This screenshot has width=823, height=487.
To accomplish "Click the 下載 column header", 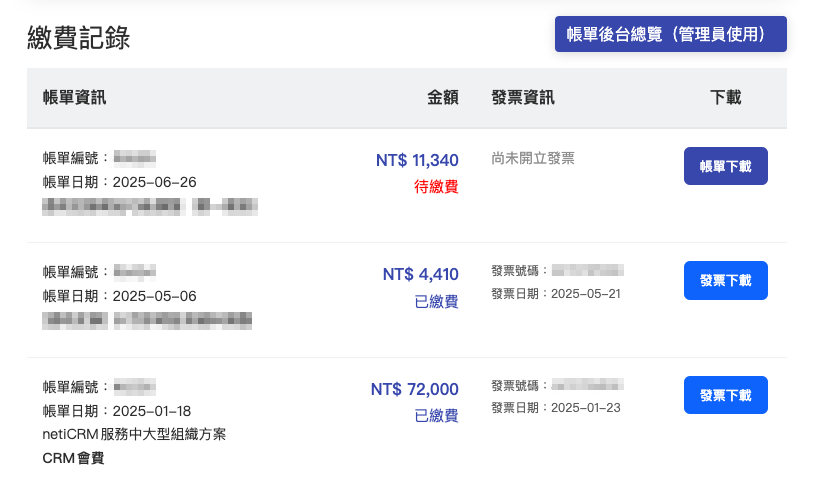I will [x=725, y=98].
